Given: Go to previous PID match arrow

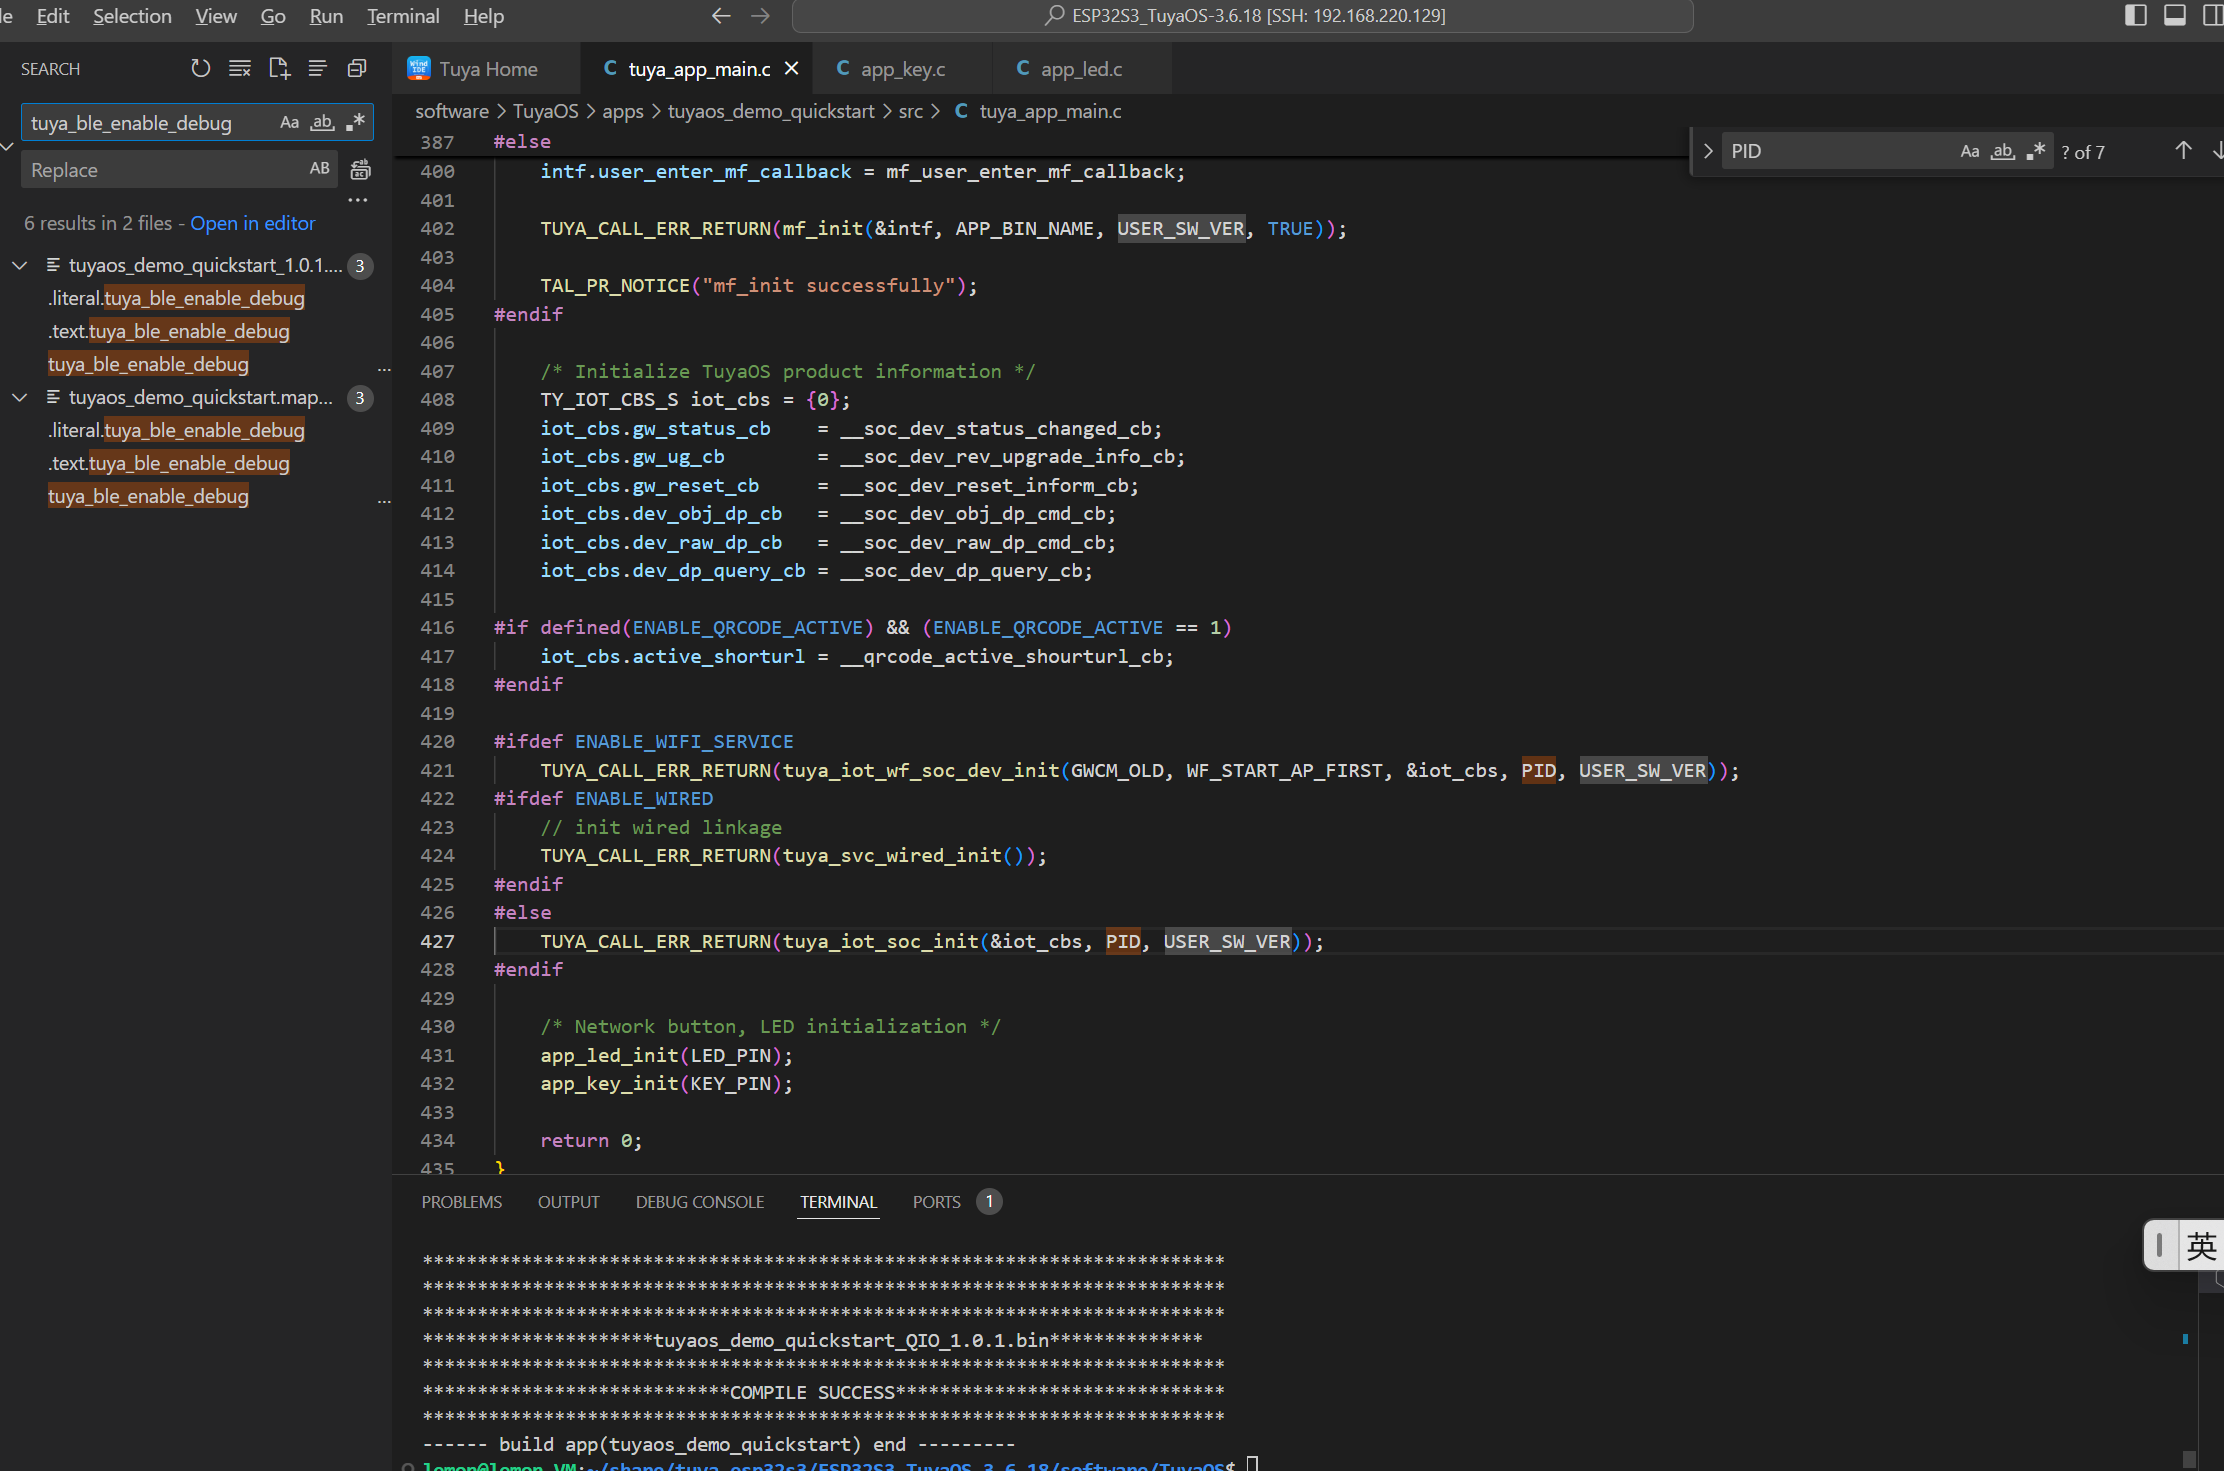Looking at the screenshot, I should coord(2183,151).
